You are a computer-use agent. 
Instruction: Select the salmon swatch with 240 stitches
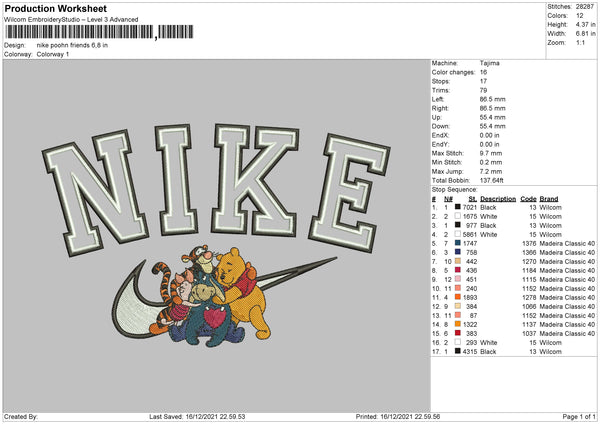pyautogui.click(x=458, y=288)
